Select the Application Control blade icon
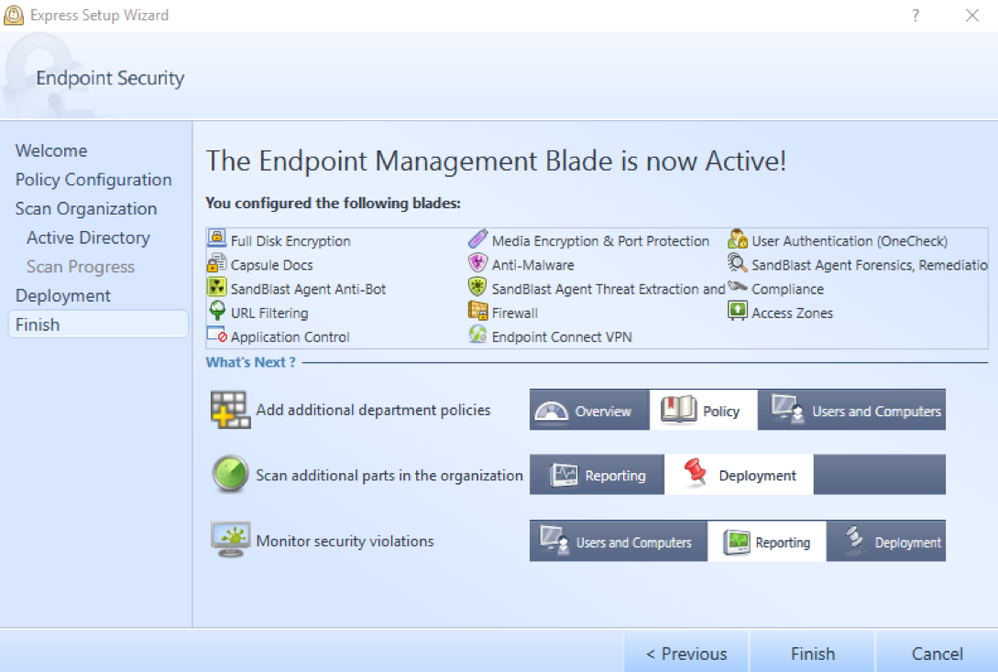This screenshot has height=672, width=998. point(216,335)
